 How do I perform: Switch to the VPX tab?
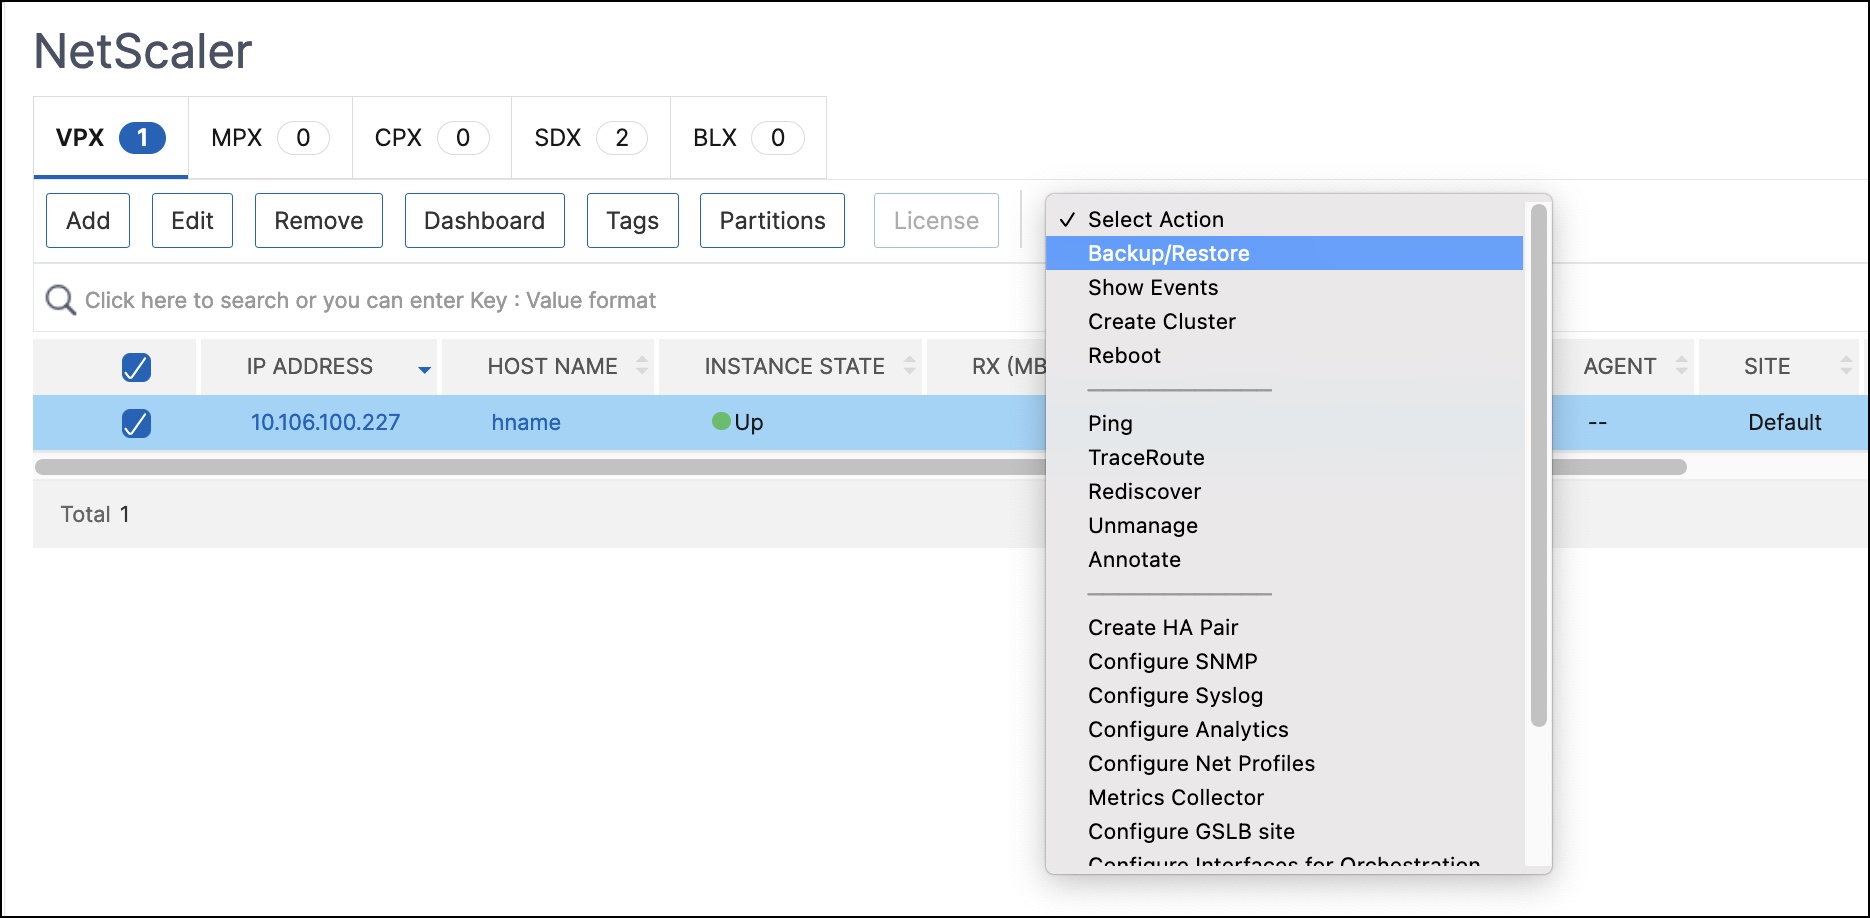coord(111,138)
